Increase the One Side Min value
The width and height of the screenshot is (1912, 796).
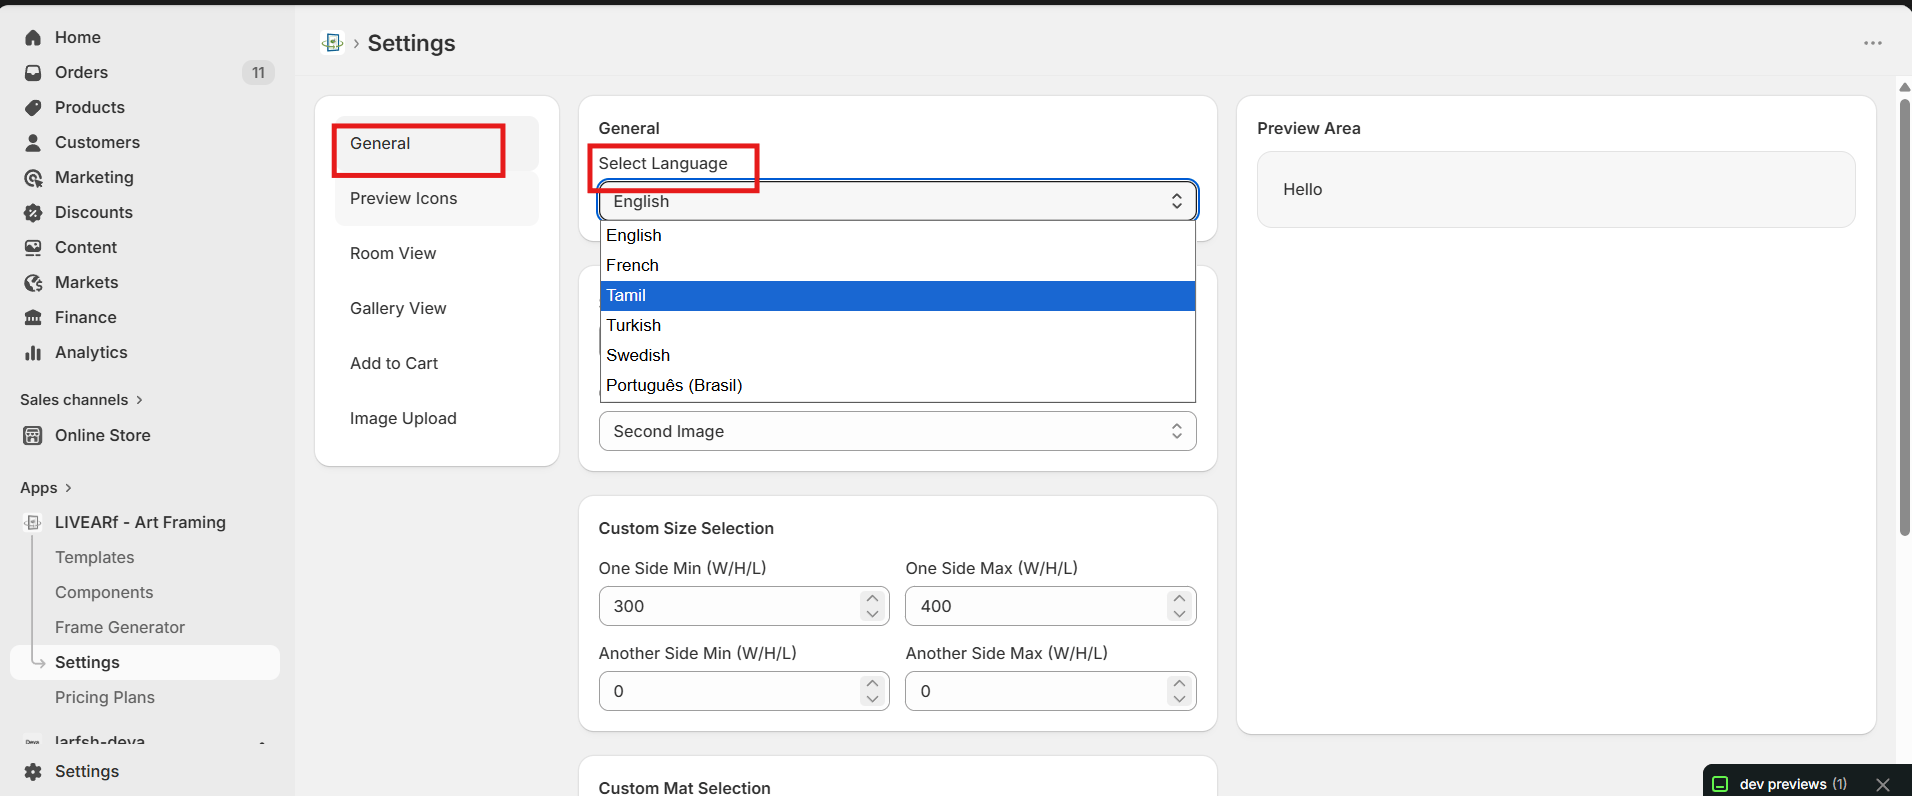click(872, 598)
